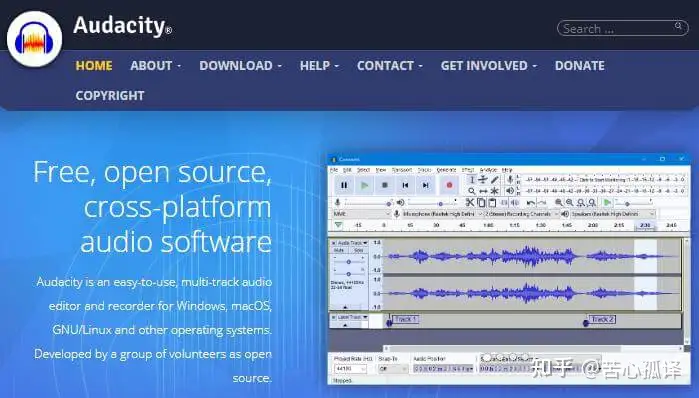The height and width of the screenshot is (398, 699).
Task: Expand the DOWNLOAD navigation menu
Action: click(x=240, y=66)
